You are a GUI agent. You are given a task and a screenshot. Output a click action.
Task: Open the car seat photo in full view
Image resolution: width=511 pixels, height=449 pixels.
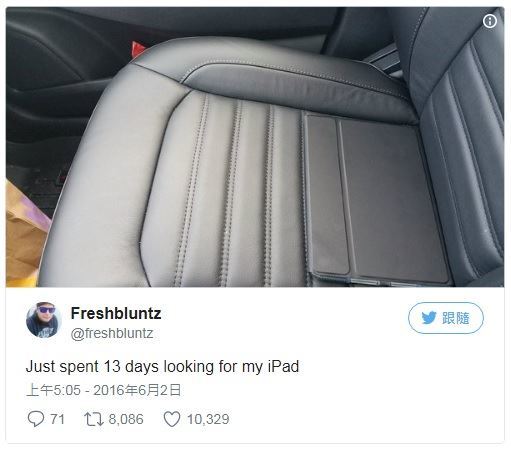tap(255, 147)
